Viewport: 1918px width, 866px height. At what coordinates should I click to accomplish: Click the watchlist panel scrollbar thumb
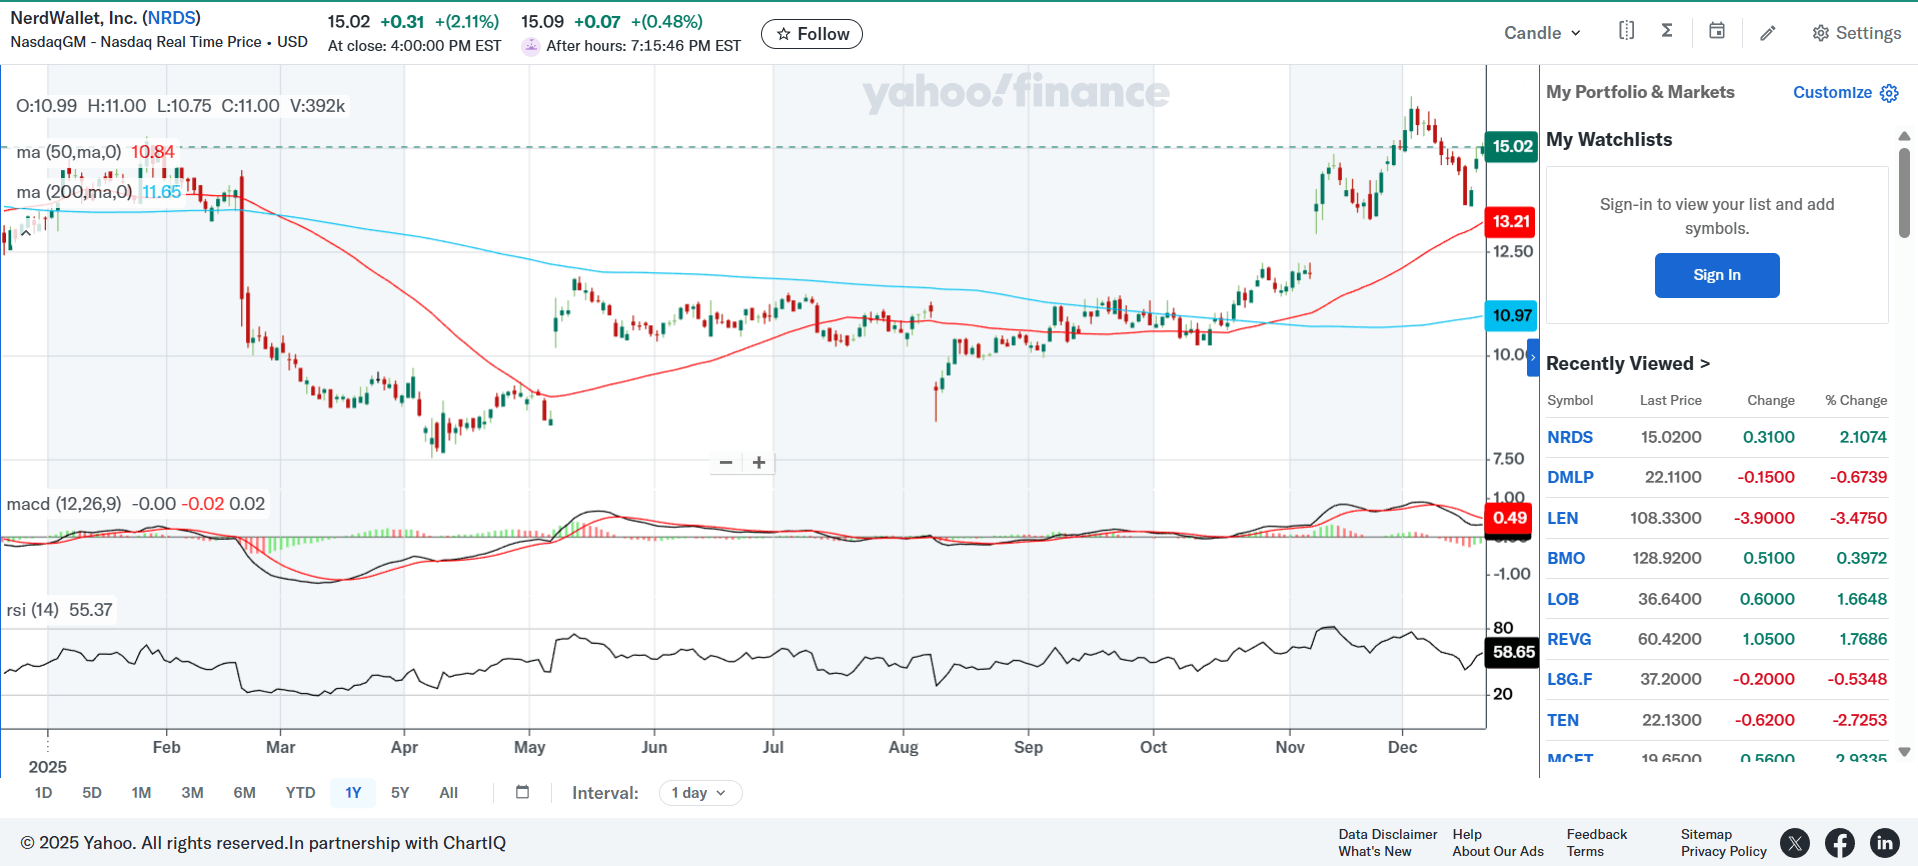click(1904, 192)
